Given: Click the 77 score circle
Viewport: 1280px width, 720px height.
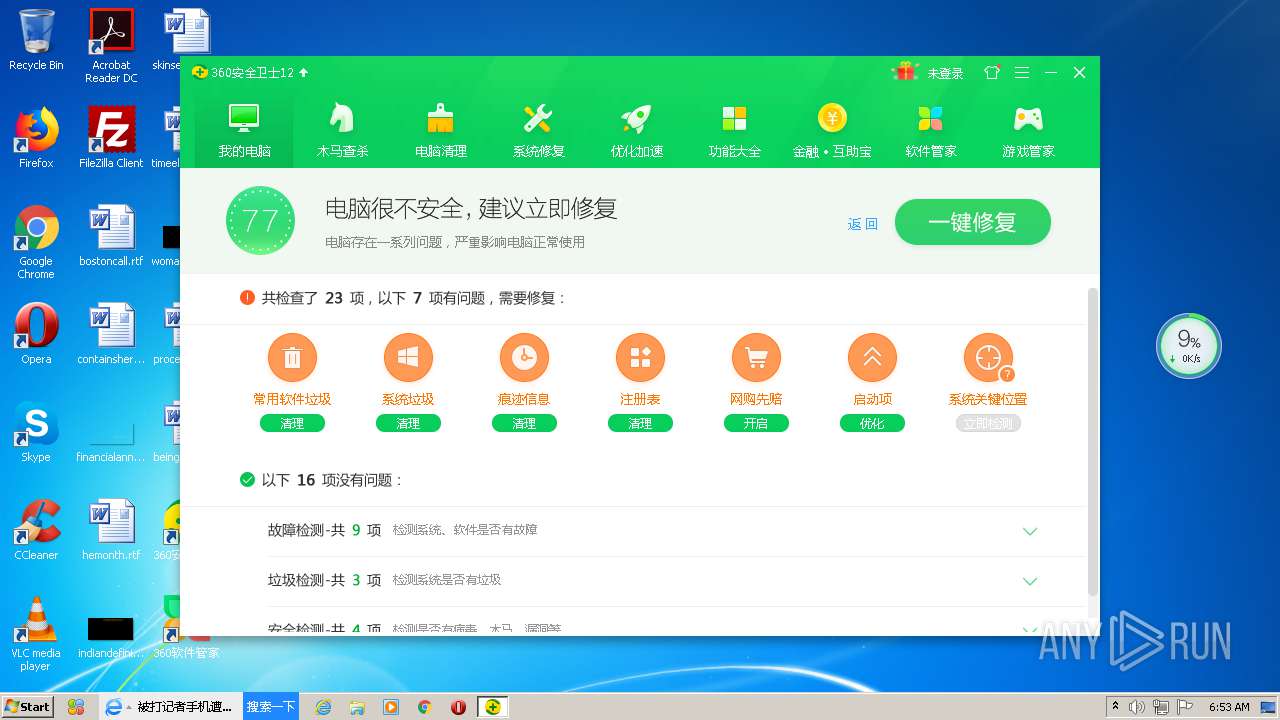Looking at the screenshot, I should point(260,220).
